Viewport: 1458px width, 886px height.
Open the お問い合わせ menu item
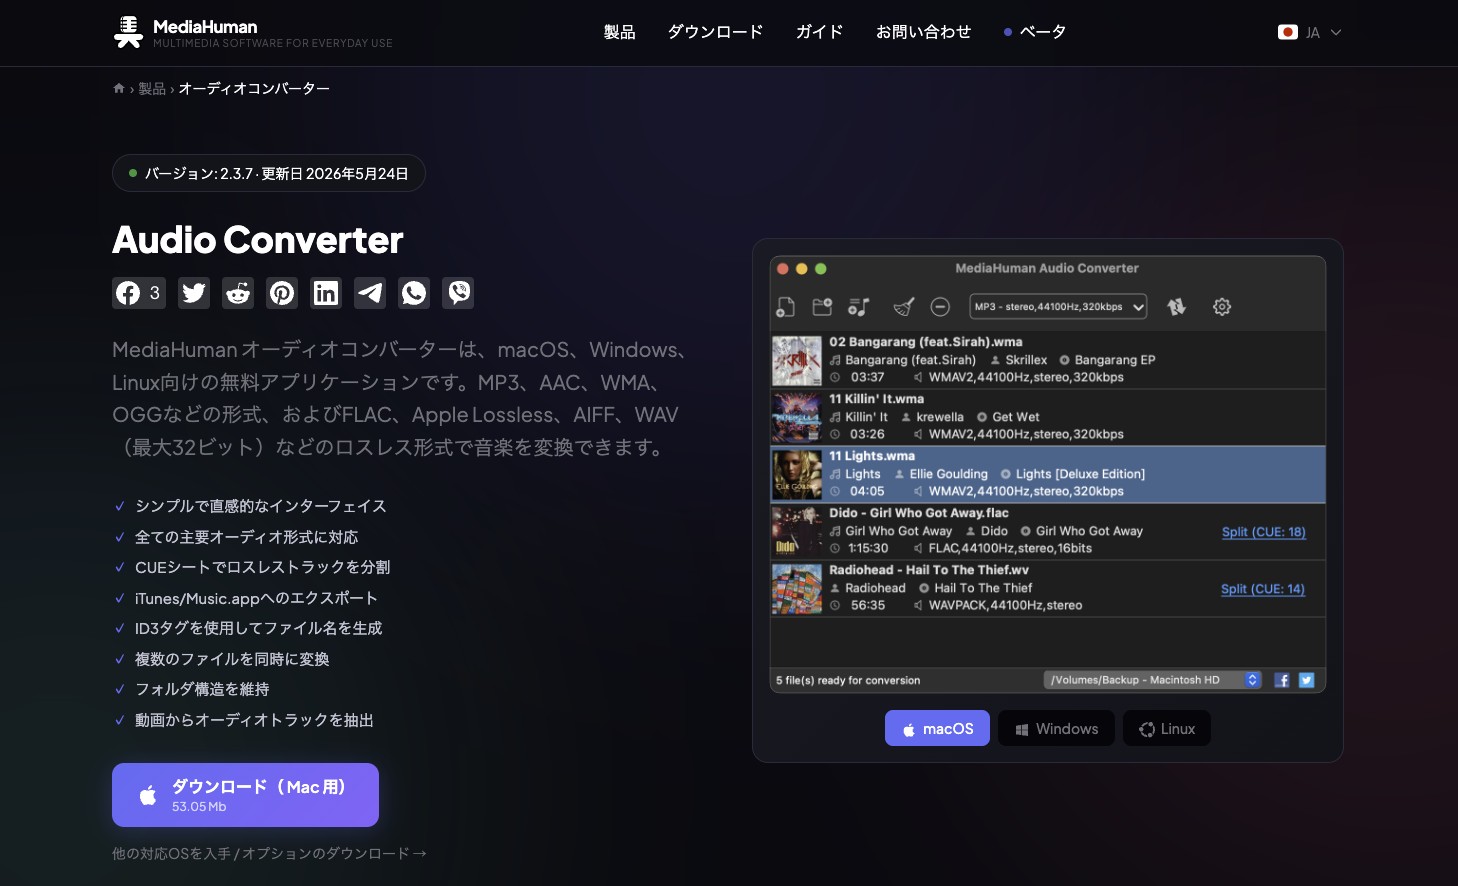tap(923, 32)
